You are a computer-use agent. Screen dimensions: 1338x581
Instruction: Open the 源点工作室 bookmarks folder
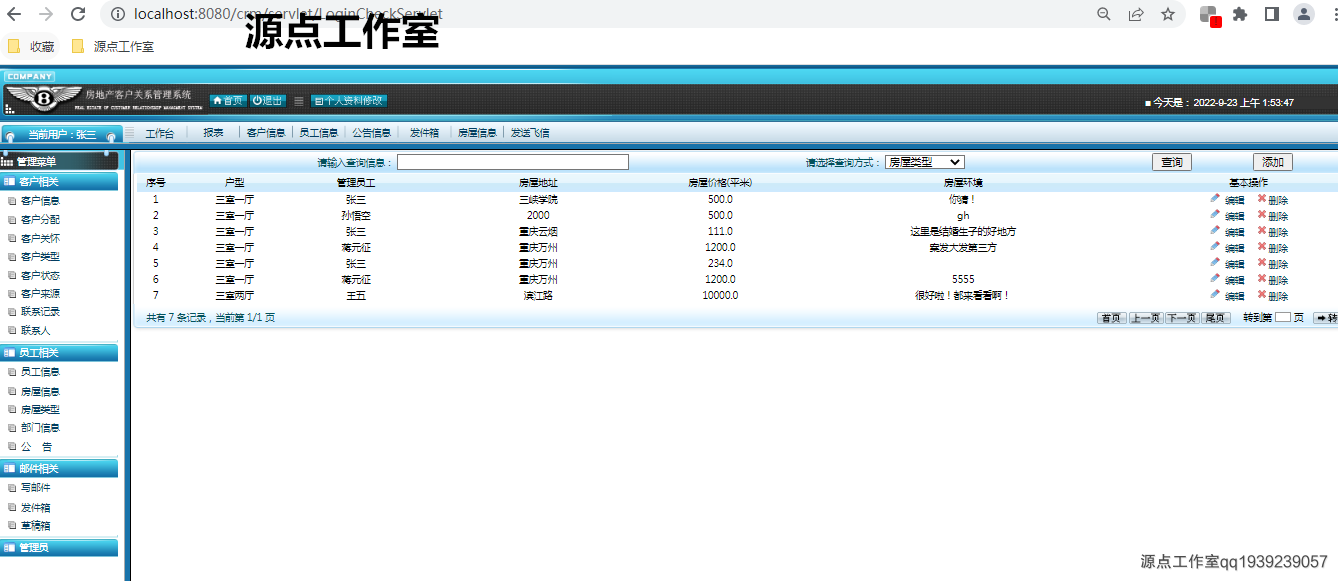point(112,46)
